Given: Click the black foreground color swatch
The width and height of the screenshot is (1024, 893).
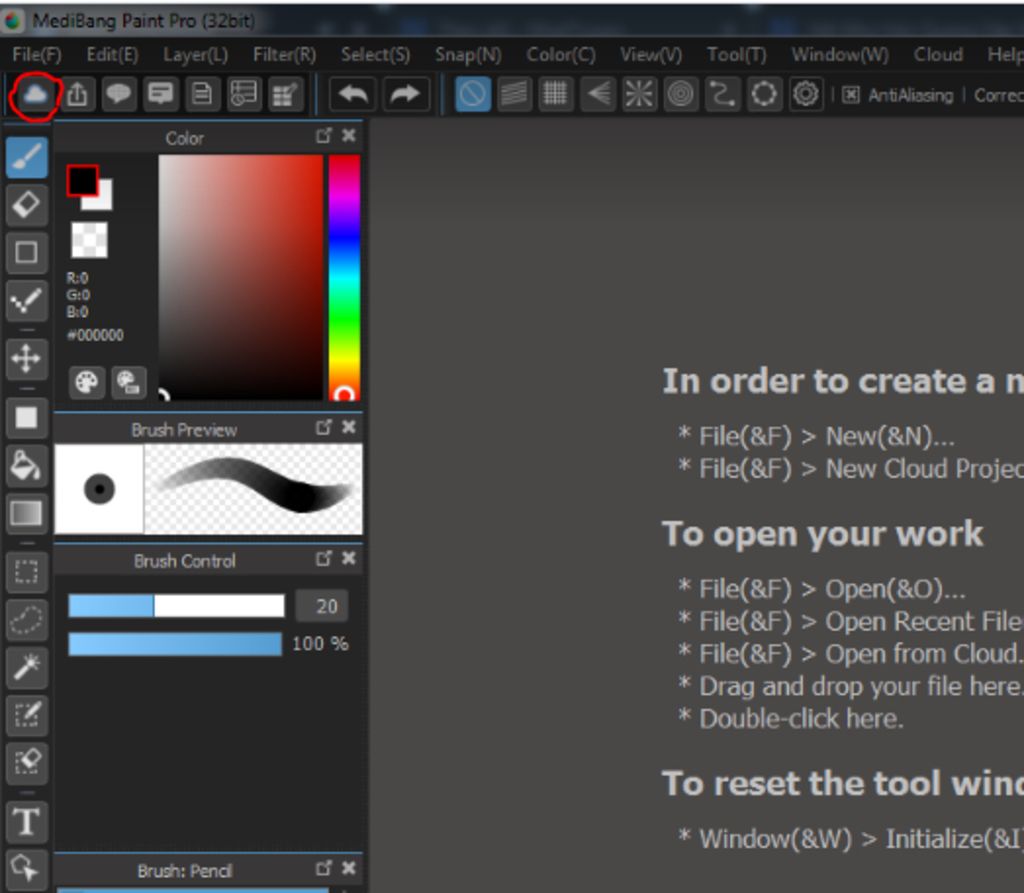Looking at the screenshot, I should 82,180.
